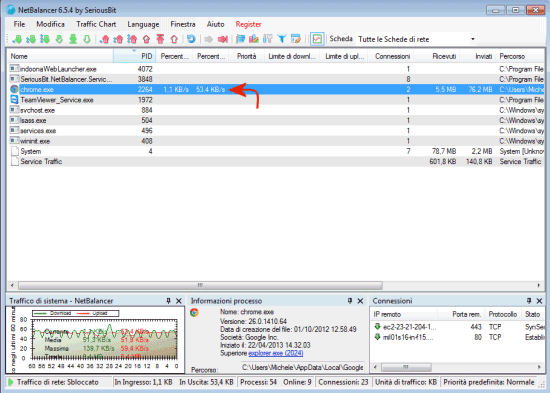Click the Percorso path field in process info
The image size is (550, 393).
303,367
